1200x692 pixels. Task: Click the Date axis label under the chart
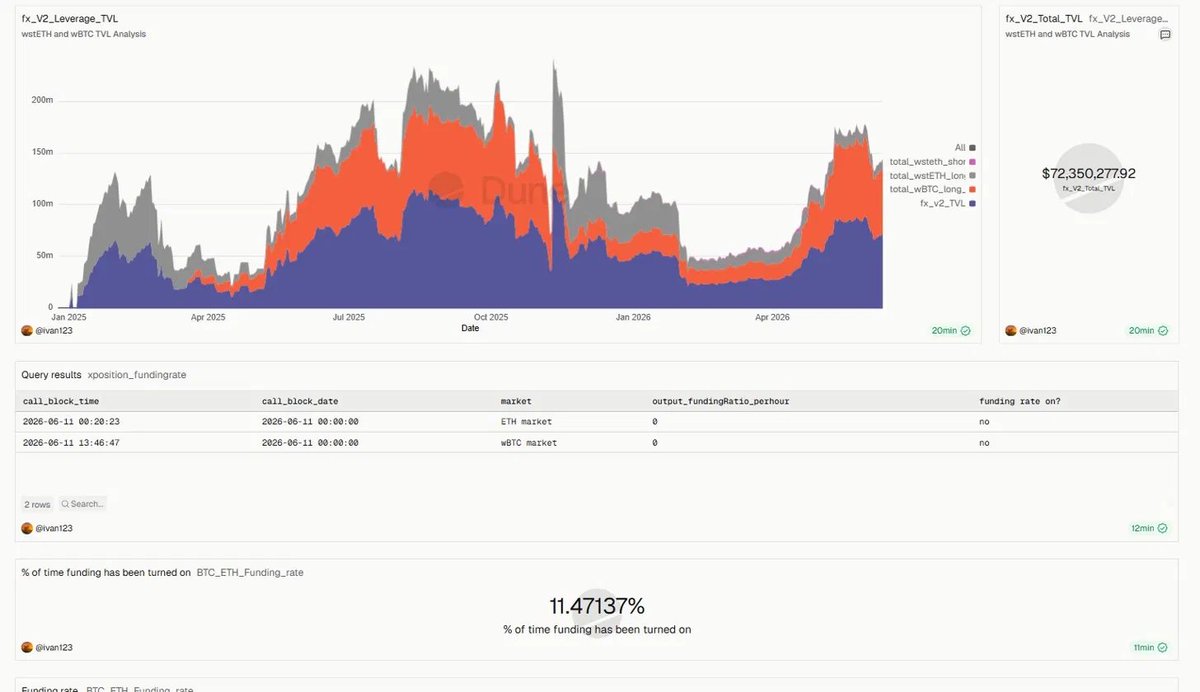[x=470, y=328]
